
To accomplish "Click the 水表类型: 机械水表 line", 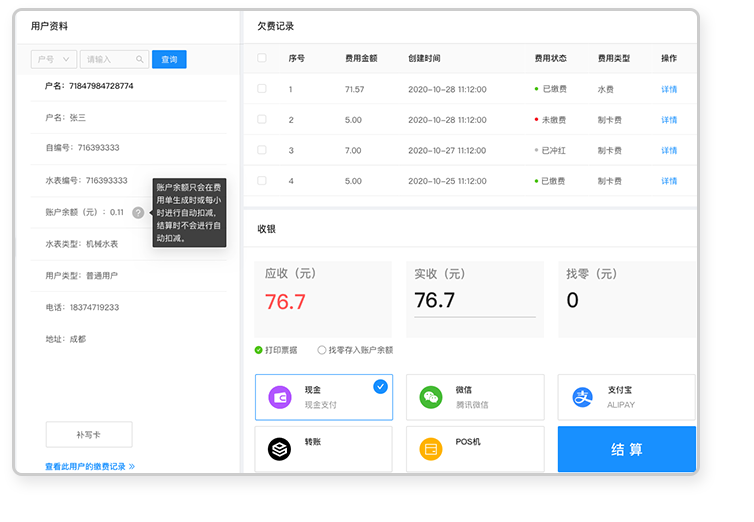I will point(82,244).
